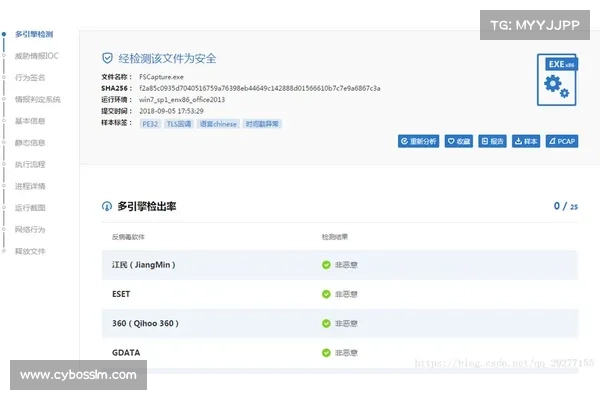Image resolution: width=600 pixels, height=400 pixels.
Task: Select 进程详情 sidebar entry
Action: [x=30, y=186]
